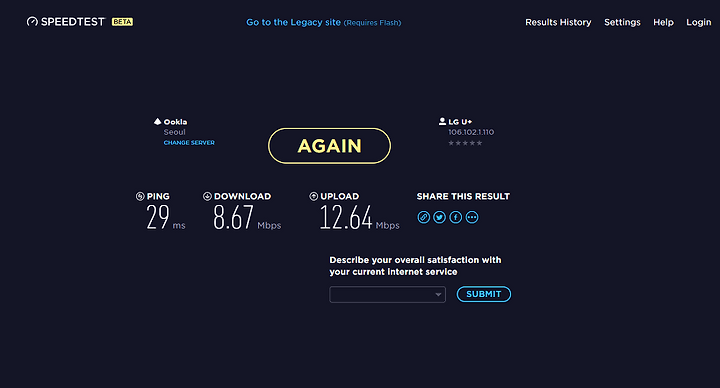This screenshot has height=388, width=720.
Task: Open the Help page
Action: point(663,22)
